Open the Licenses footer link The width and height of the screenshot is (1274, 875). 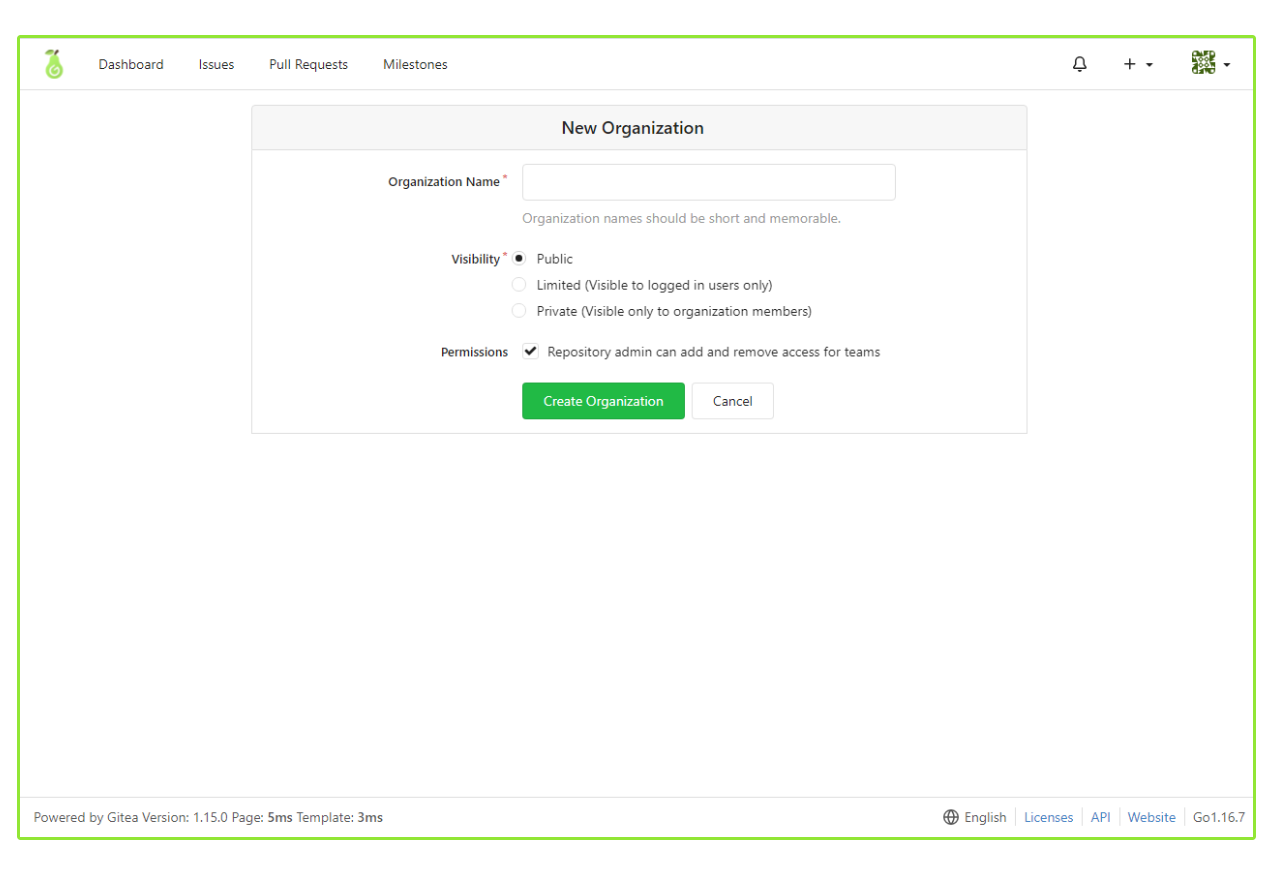[x=1048, y=817]
